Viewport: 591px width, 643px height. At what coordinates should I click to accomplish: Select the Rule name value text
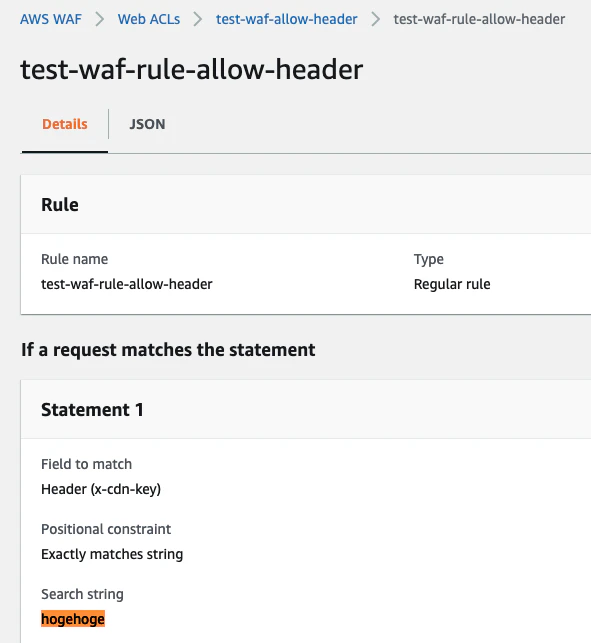[127, 284]
